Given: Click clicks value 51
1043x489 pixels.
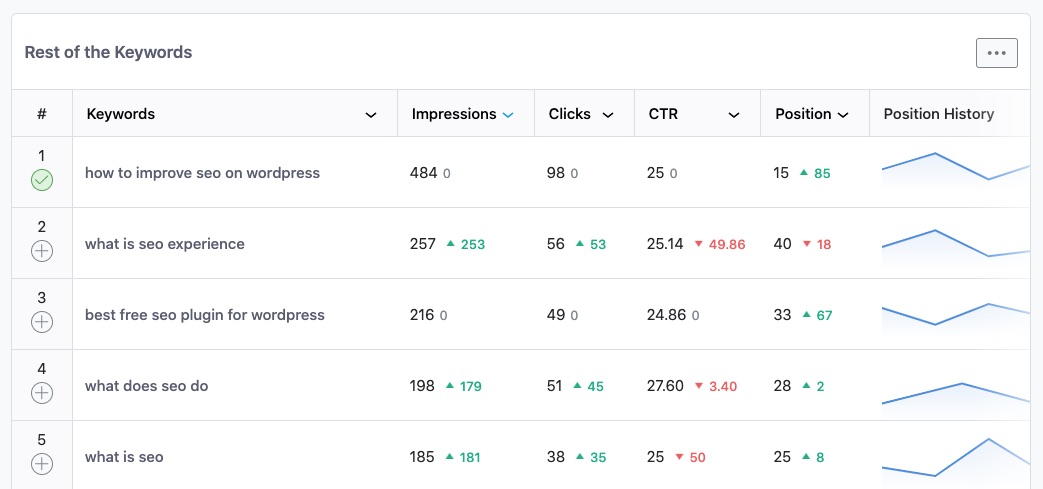Looking at the screenshot, I should (555, 386).
